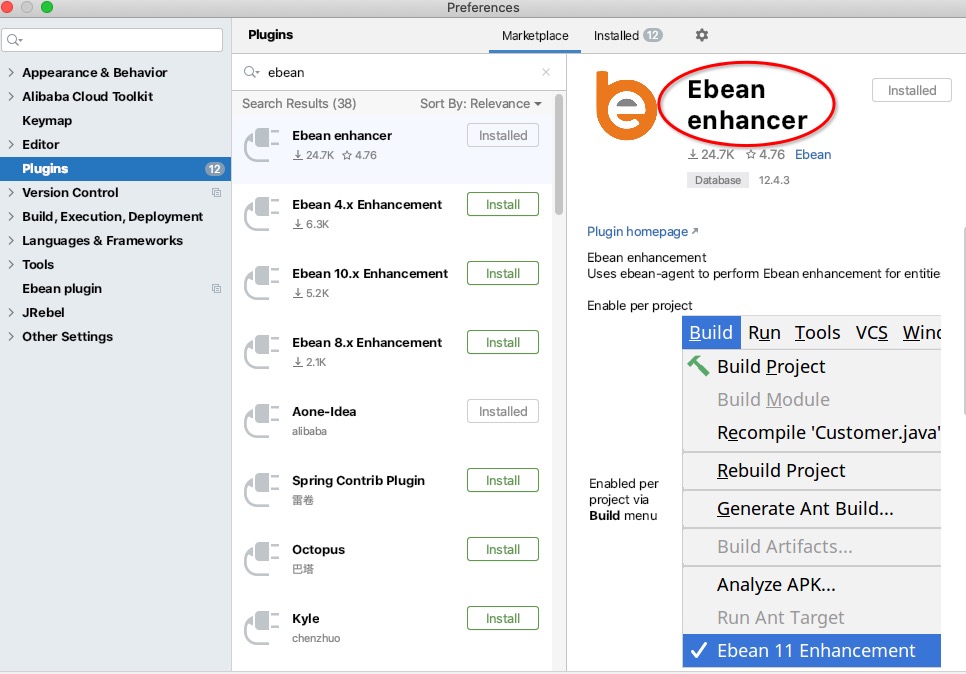
Task: Expand Version Control settings
Action: [x=10, y=192]
